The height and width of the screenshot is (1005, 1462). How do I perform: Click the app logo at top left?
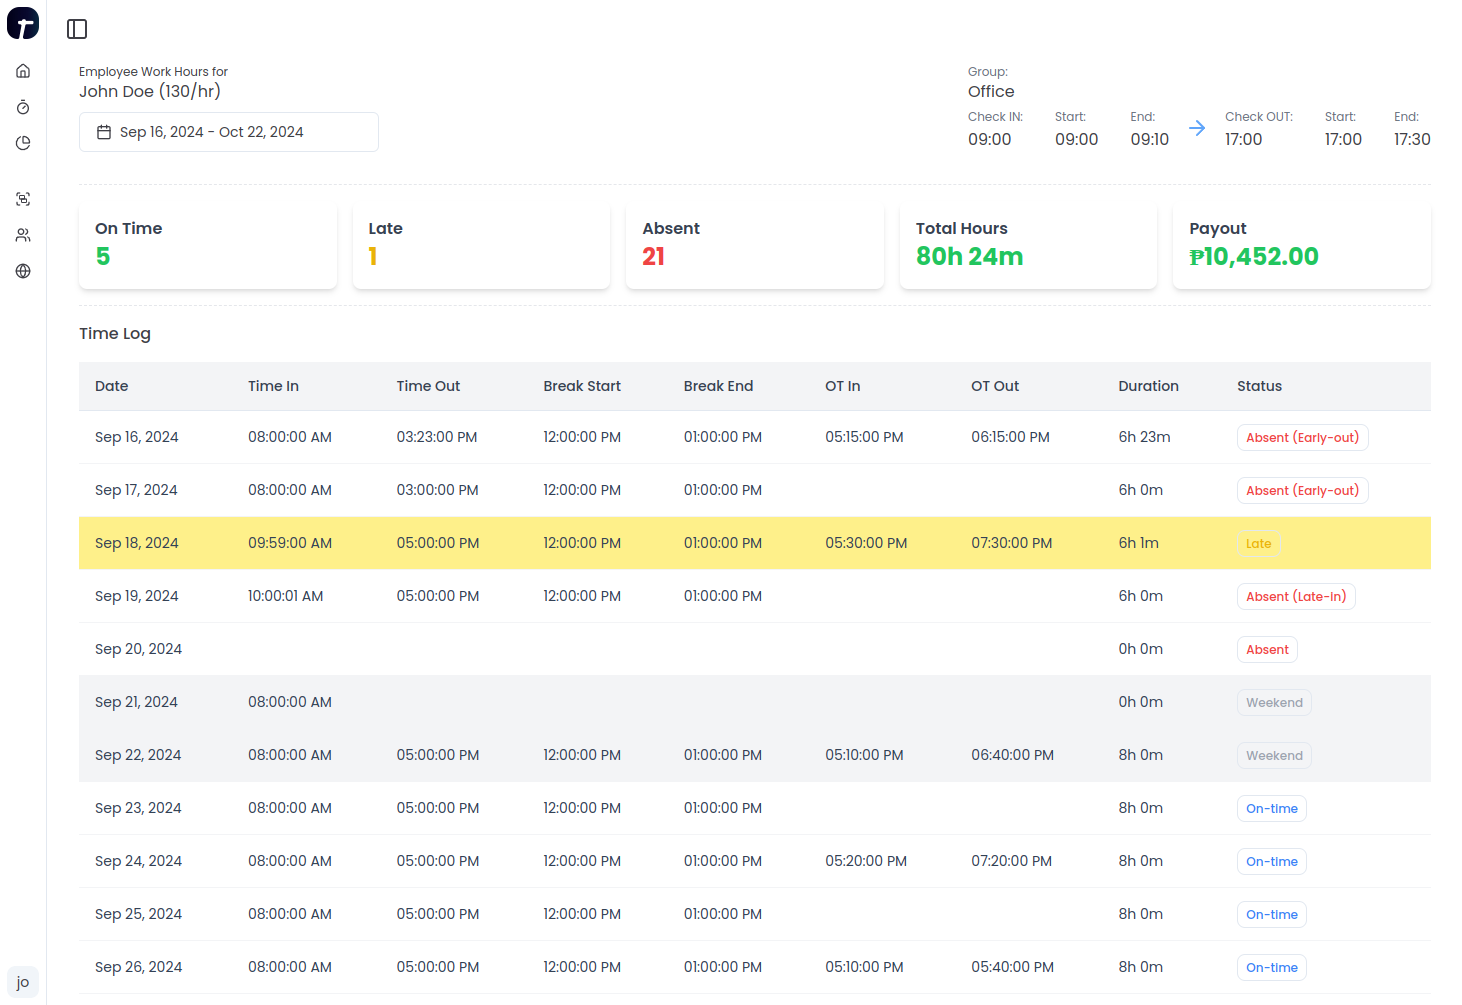click(x=22, y=22)
